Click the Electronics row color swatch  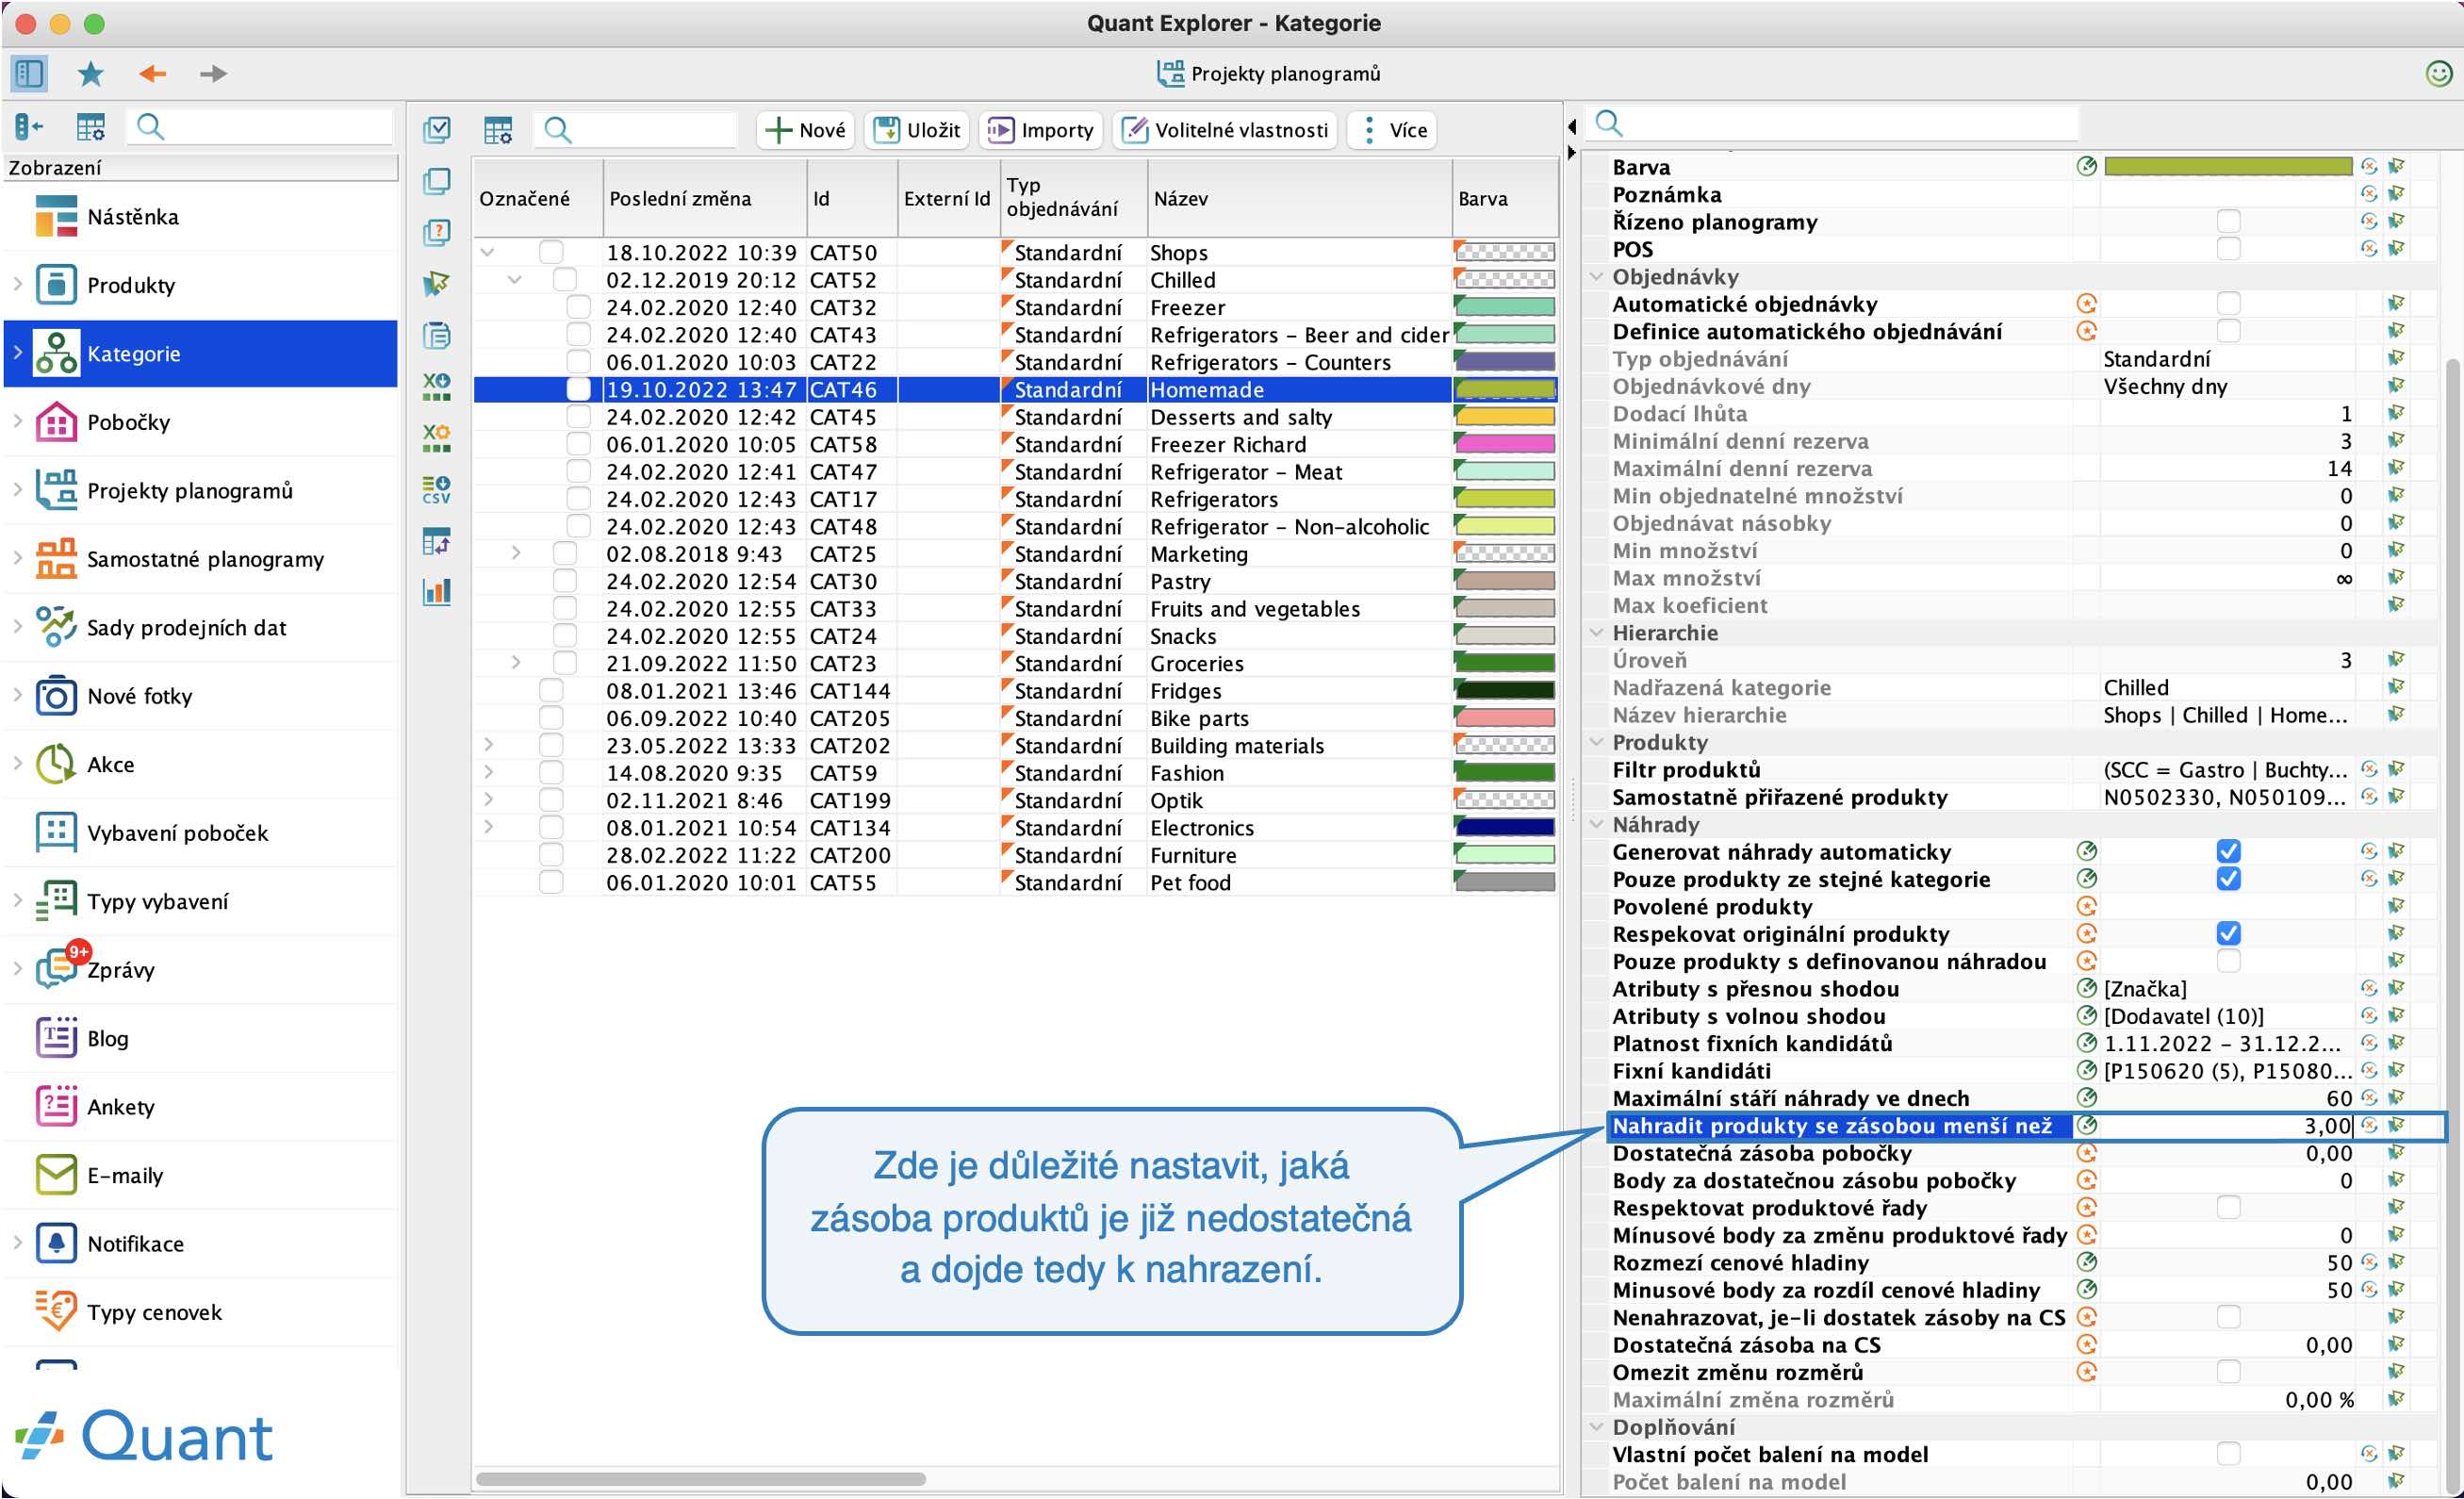[x=1504, y=827]
